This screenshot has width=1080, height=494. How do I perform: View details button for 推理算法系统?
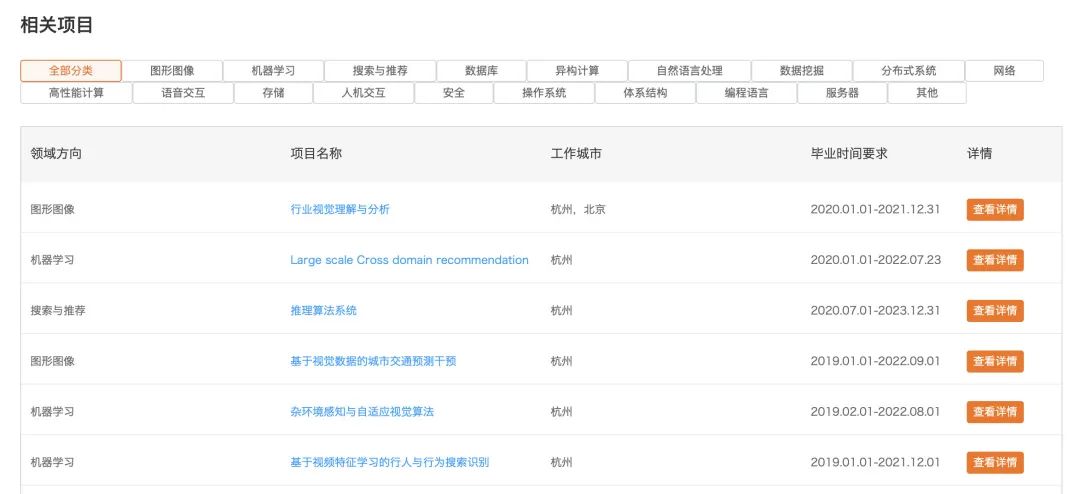(x=995, y=311)
